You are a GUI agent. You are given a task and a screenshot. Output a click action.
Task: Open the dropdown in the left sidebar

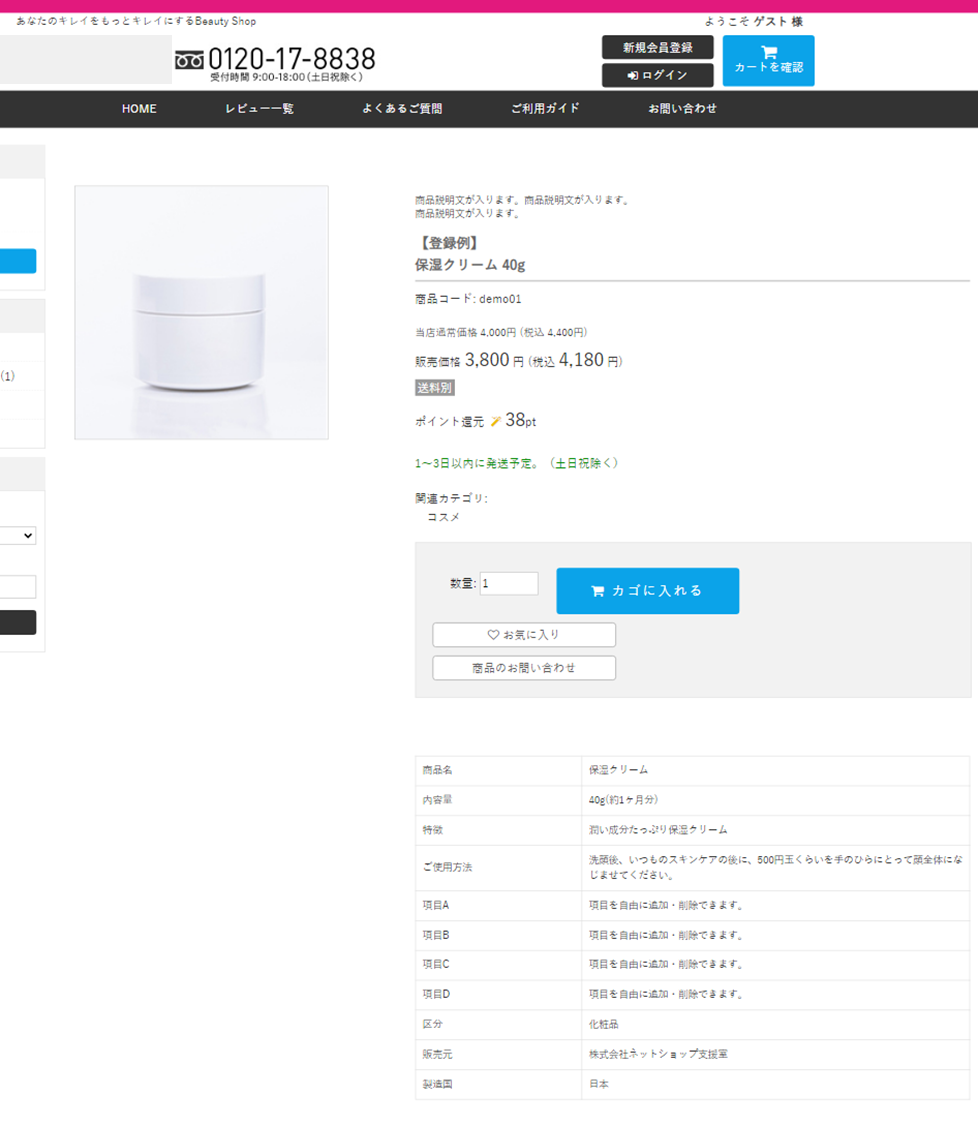coord(18,536)
